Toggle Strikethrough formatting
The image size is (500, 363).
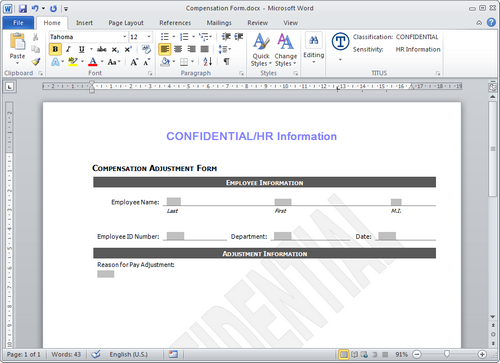(x=101, y=49)
